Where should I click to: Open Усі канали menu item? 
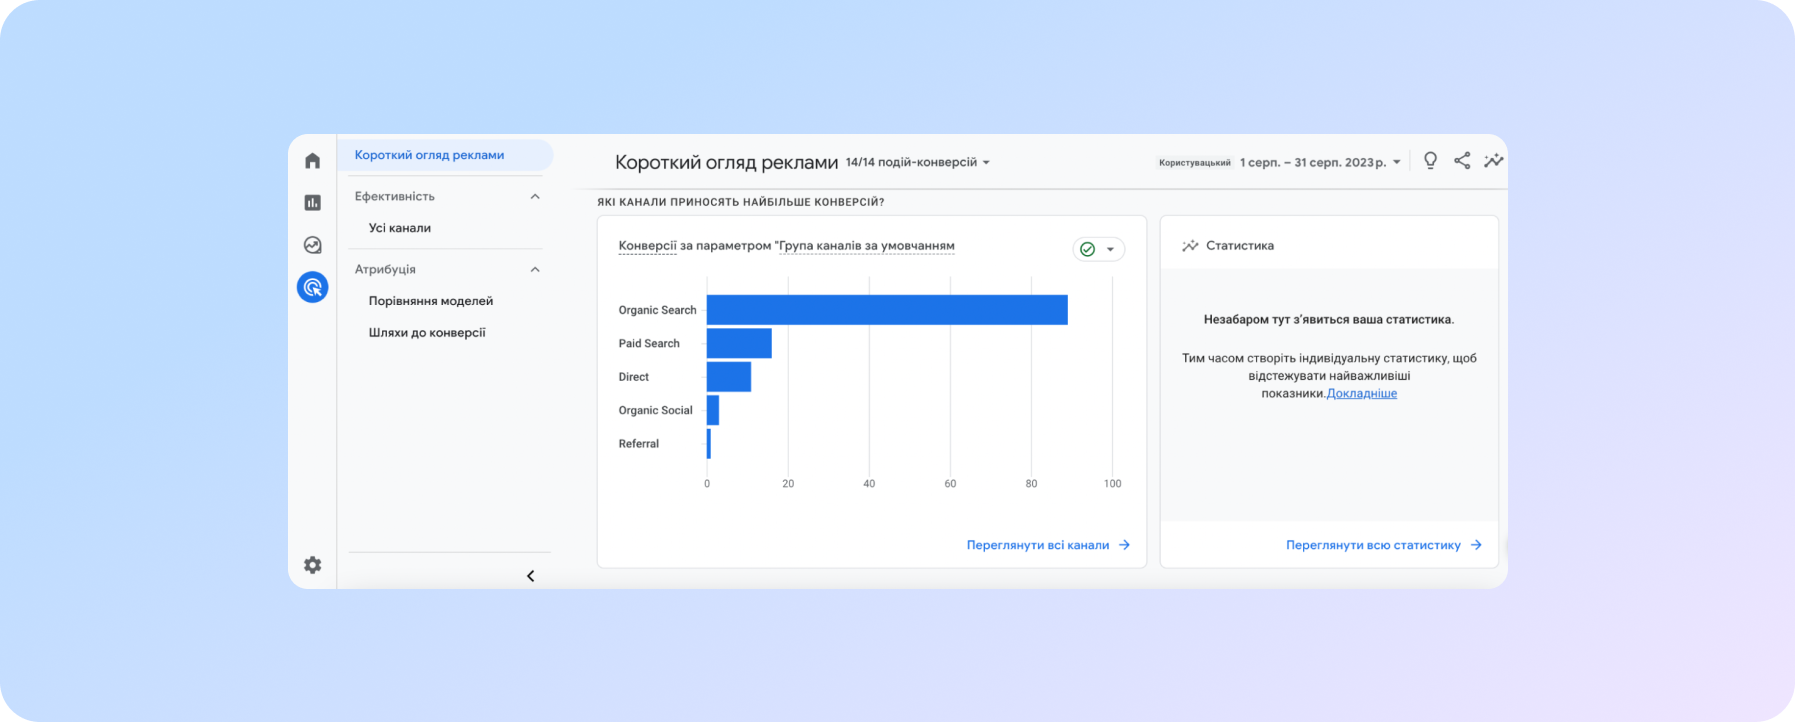[x=400, y=228]
